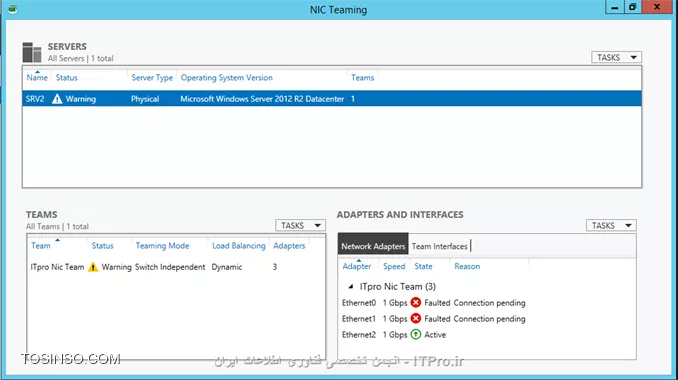The image size is (678, 380).
Task: Sort teams list by Team column
Action: 41,246
